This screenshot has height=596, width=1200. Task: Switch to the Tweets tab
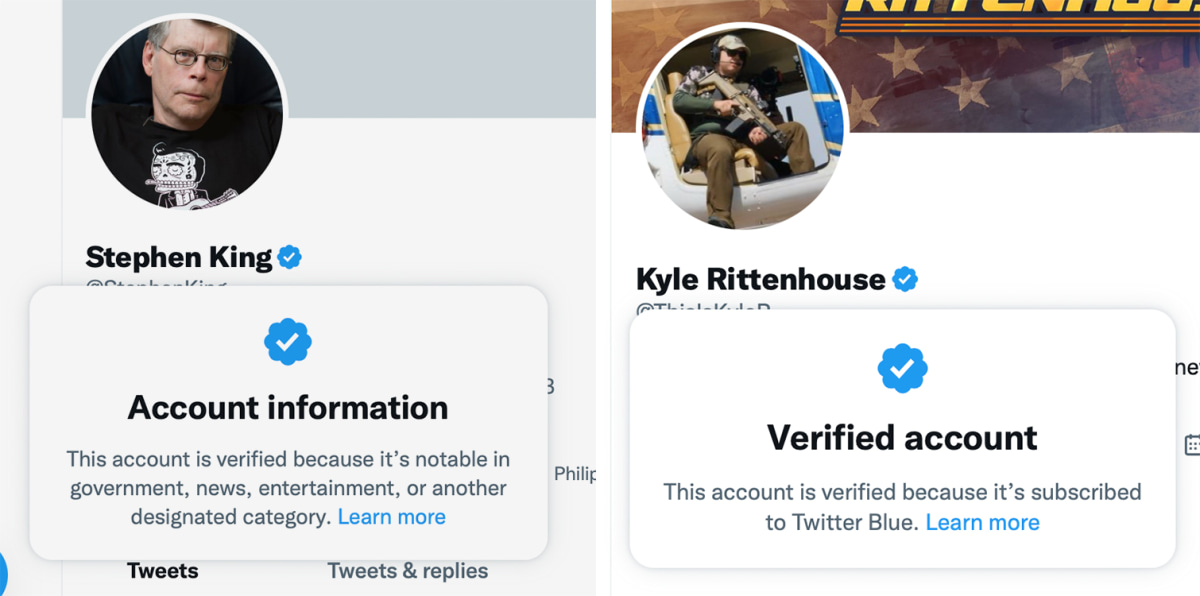coord(163,571)
